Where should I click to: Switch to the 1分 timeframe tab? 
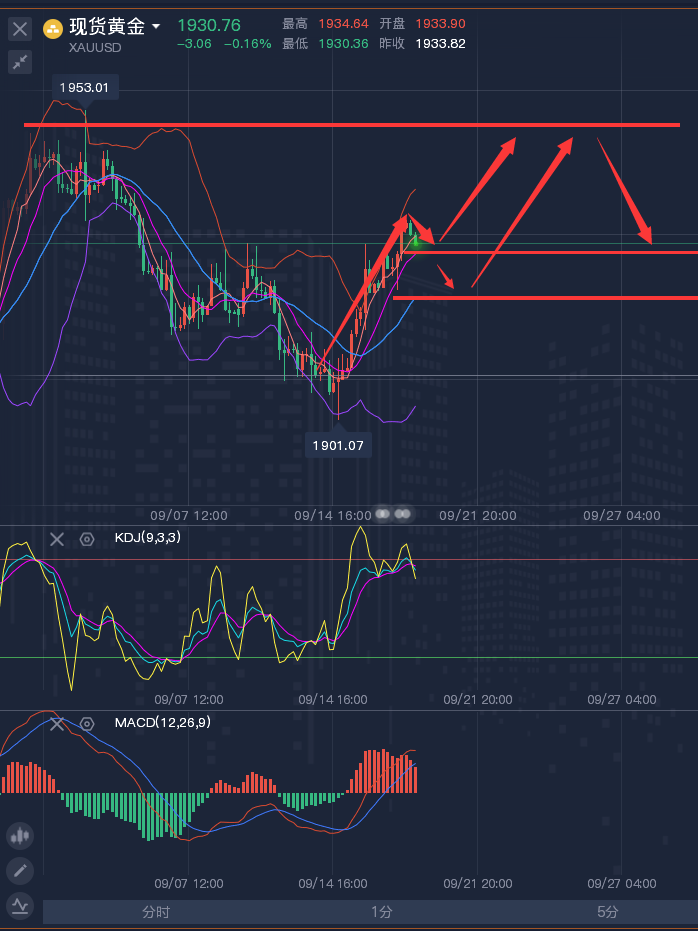point(382,911)
